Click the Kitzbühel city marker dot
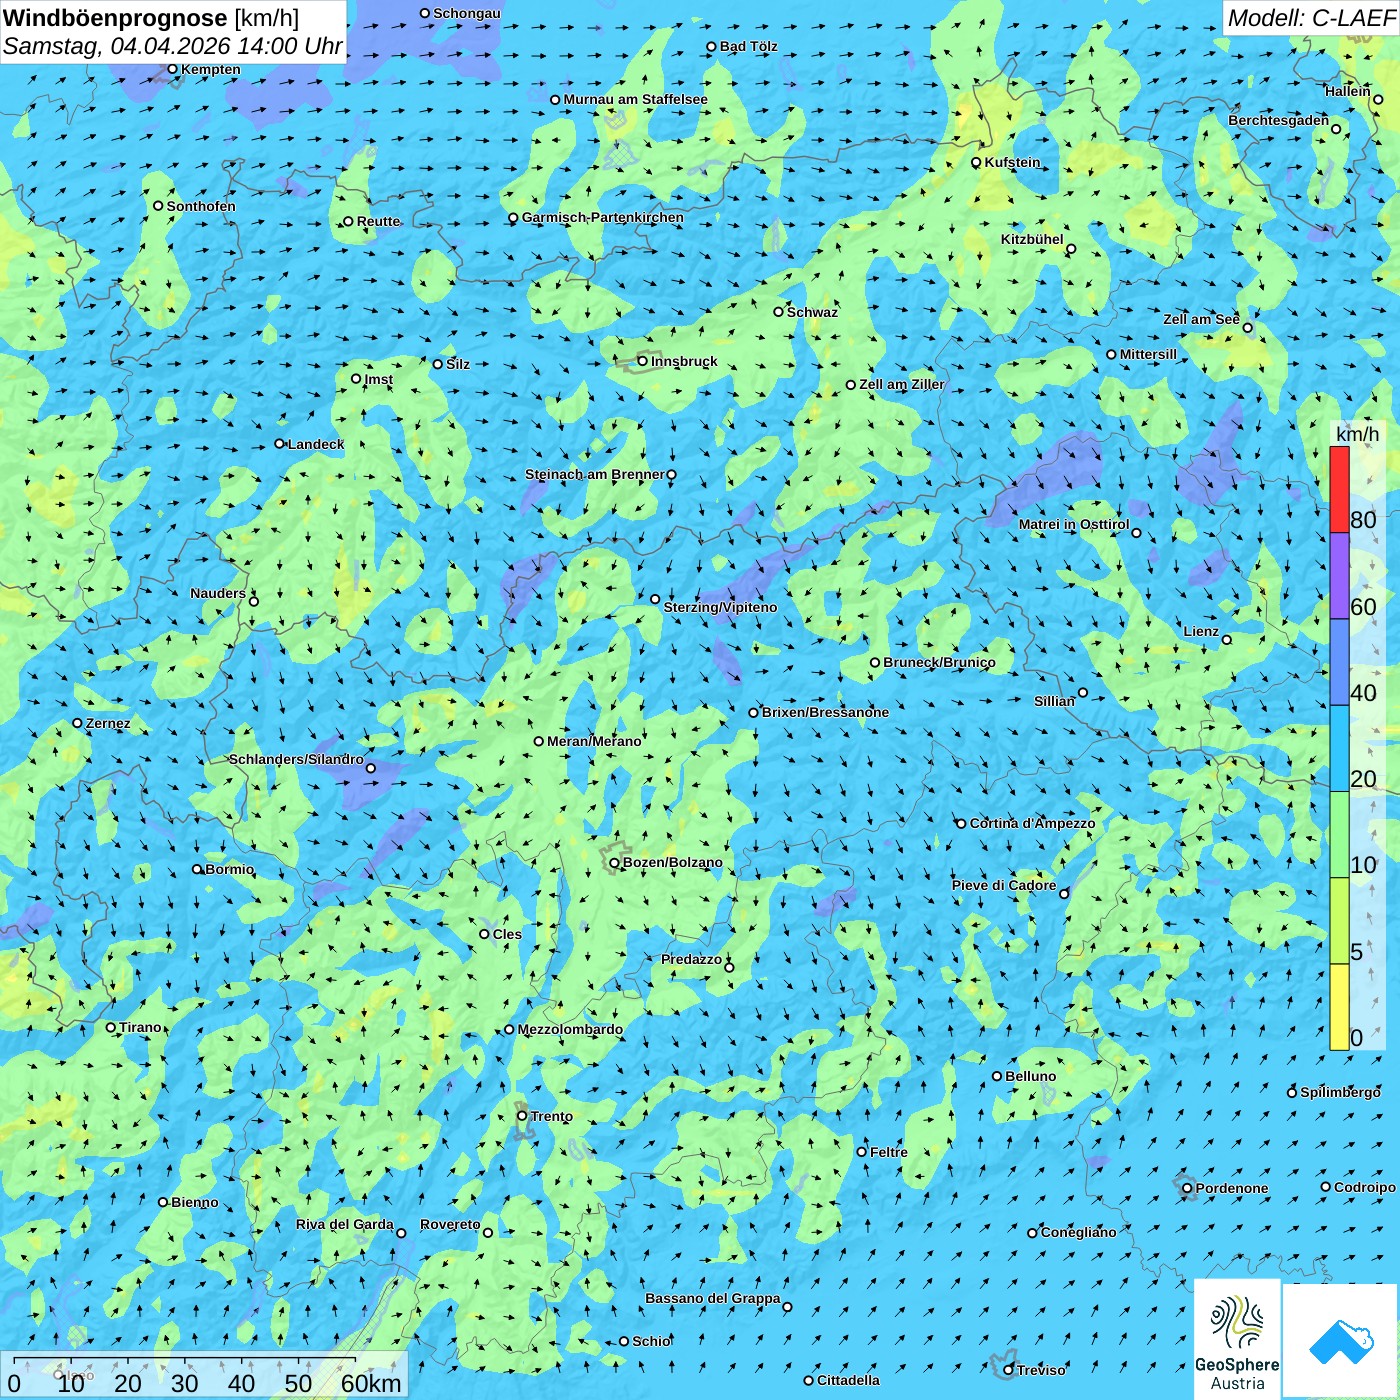This screenshot has height=1400, width=1400. click(x=1071, y=249)
